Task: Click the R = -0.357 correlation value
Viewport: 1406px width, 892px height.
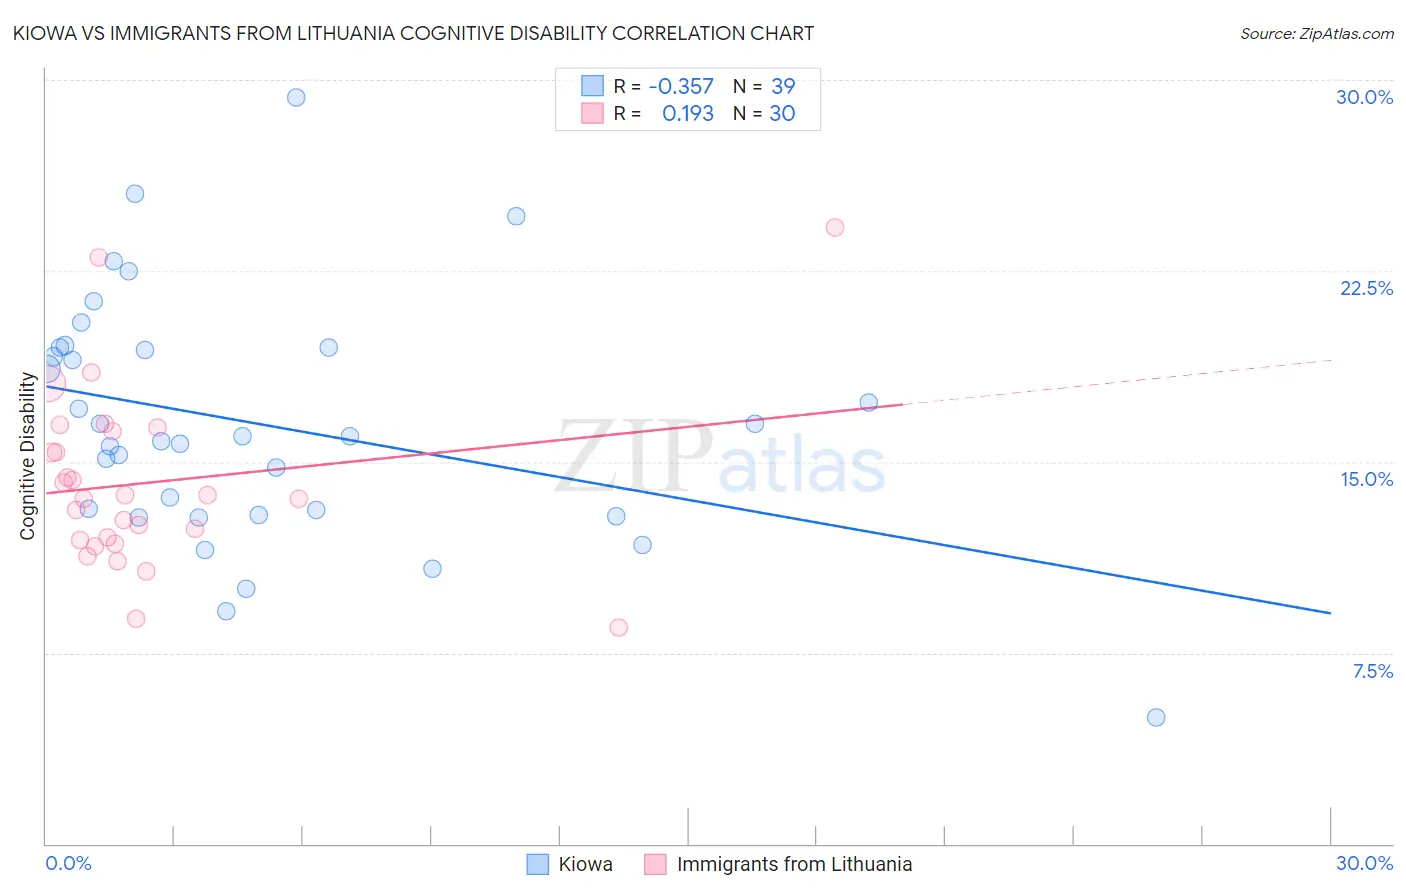Action: click(x=663, y=86)
